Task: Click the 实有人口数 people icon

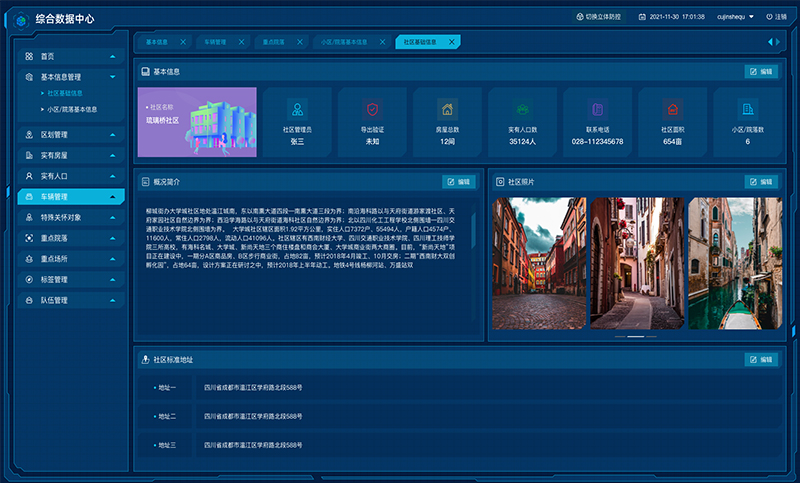Action: (522, 109)
